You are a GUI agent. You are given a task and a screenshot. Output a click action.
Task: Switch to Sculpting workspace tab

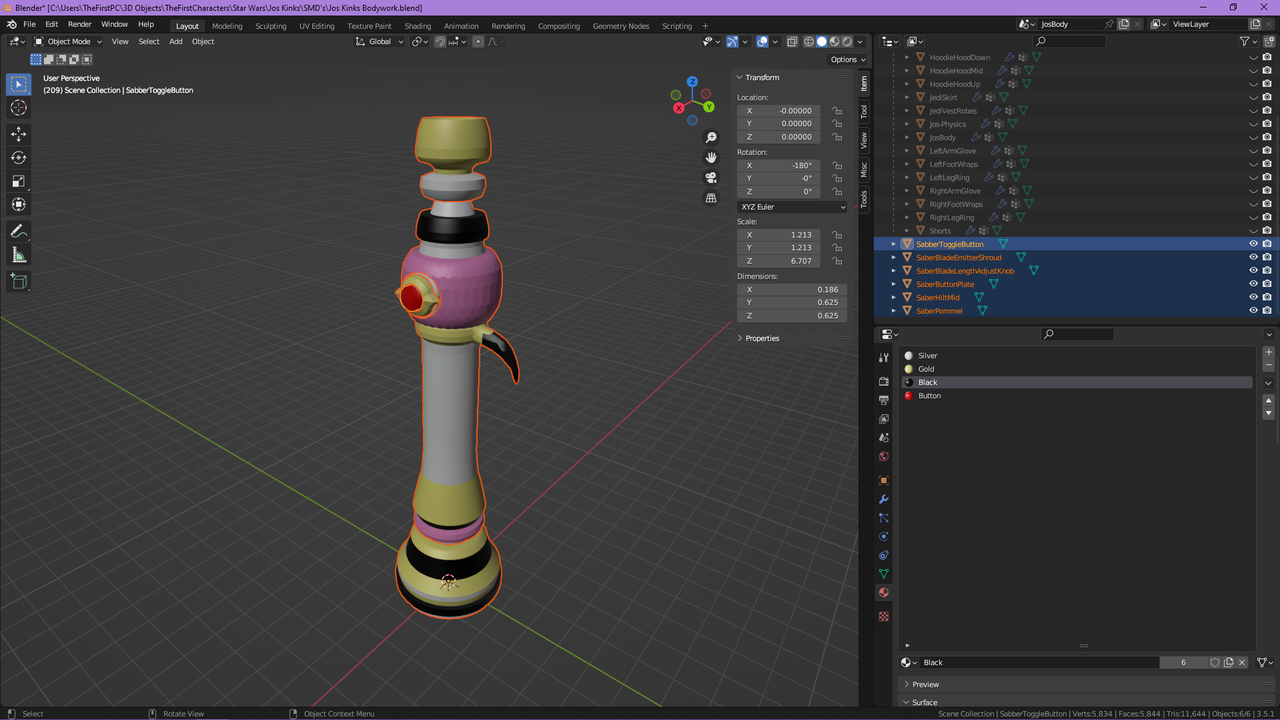coord(270,26)
